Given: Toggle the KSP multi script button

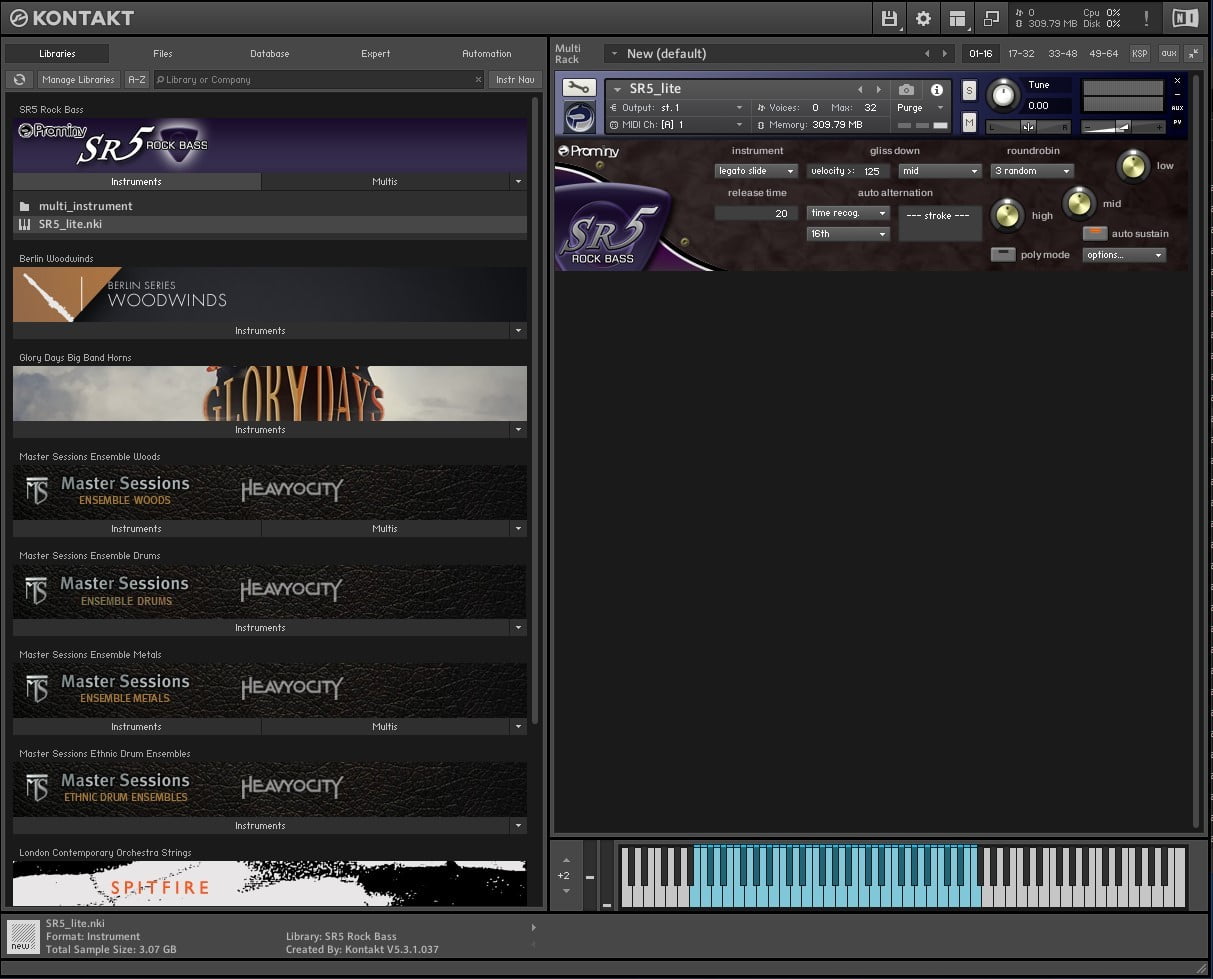Looking at the screenshot, I should pyautogui.click(x=1140, y=53).
